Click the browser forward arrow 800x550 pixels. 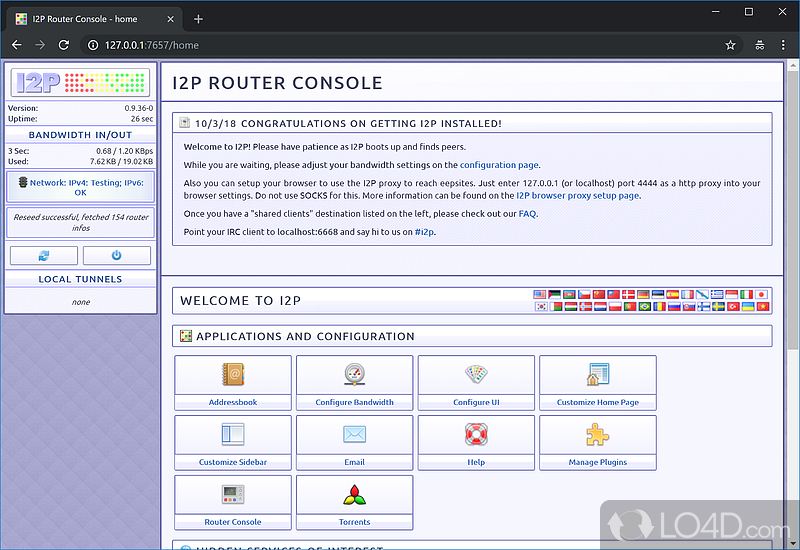40,45
